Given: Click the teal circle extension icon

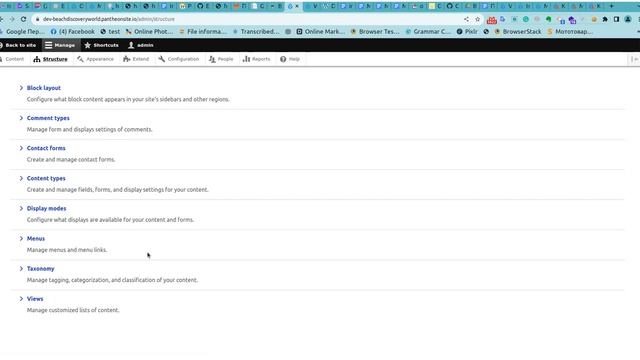Looking at the screenshot, I should (x=526, y=19).
